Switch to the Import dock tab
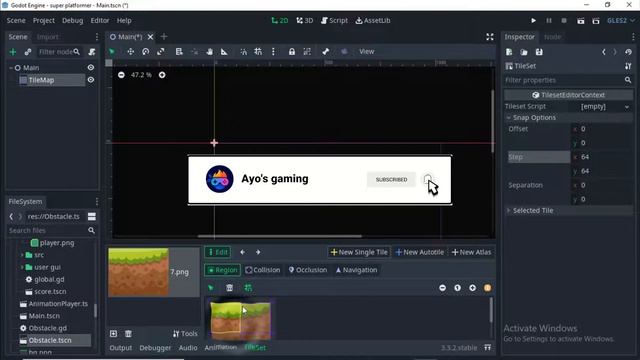Image resolution: width=640 pixels, height=360 pixels. click(47, 37)
